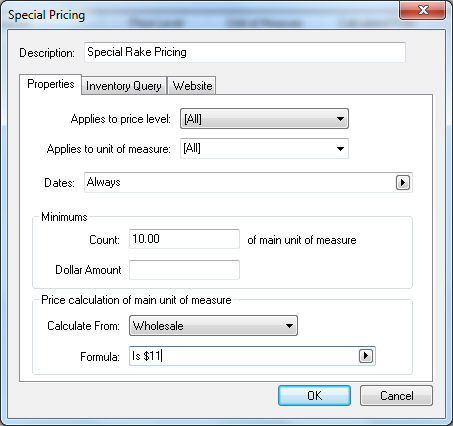Focus the minimum Count field
Image resolution: width=453 pixels, height=426 pixels.
tap(184, 239)
